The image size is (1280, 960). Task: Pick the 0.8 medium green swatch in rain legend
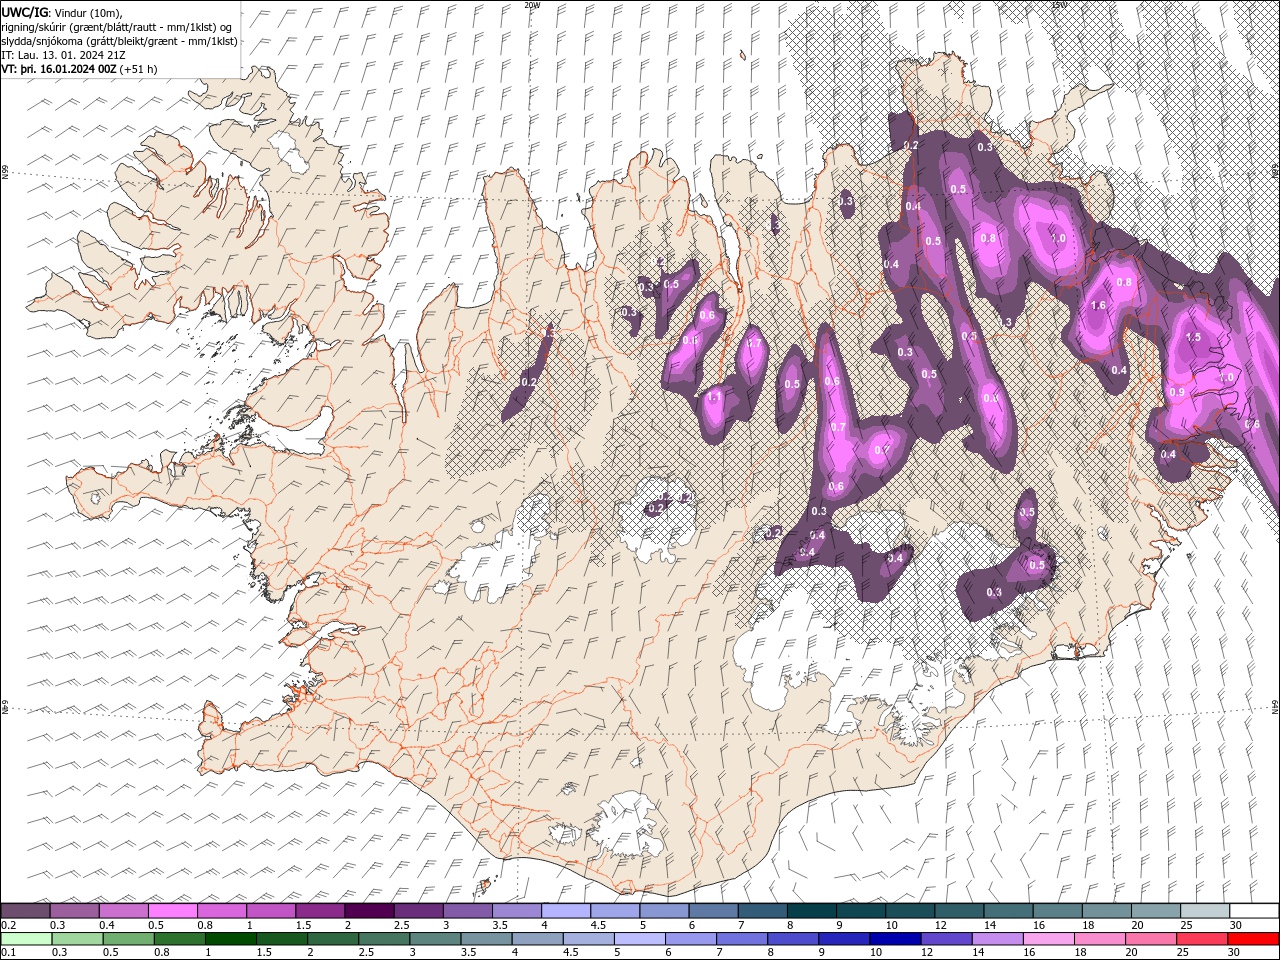pos(180,939)
